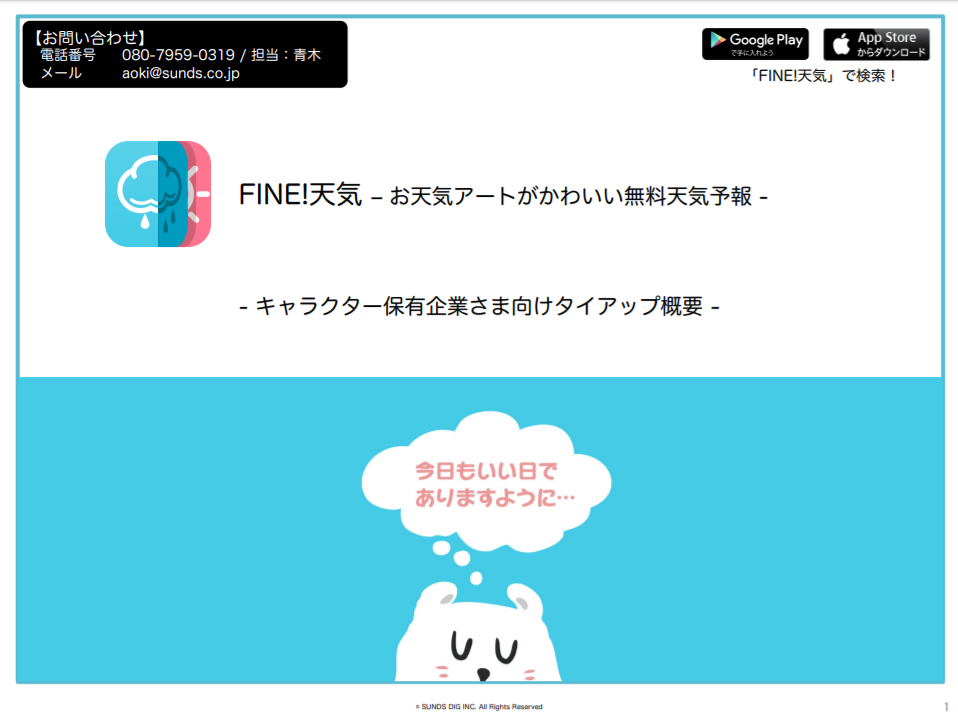Click the 担当：青木 contact name

286,55
